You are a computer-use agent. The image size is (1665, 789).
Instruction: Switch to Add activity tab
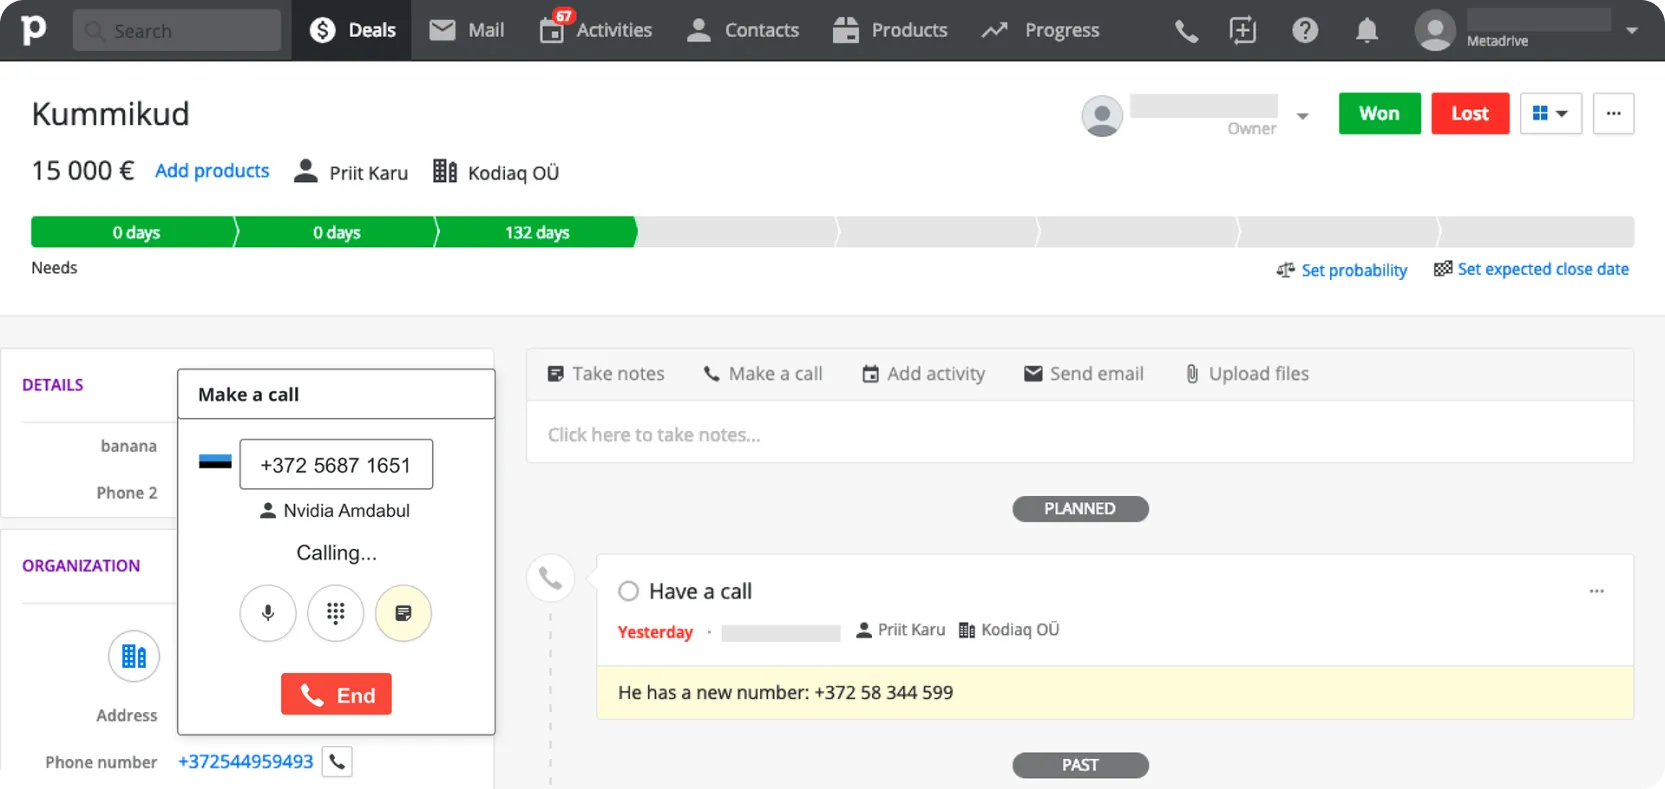pyautogui.click(x=924, y=374)
